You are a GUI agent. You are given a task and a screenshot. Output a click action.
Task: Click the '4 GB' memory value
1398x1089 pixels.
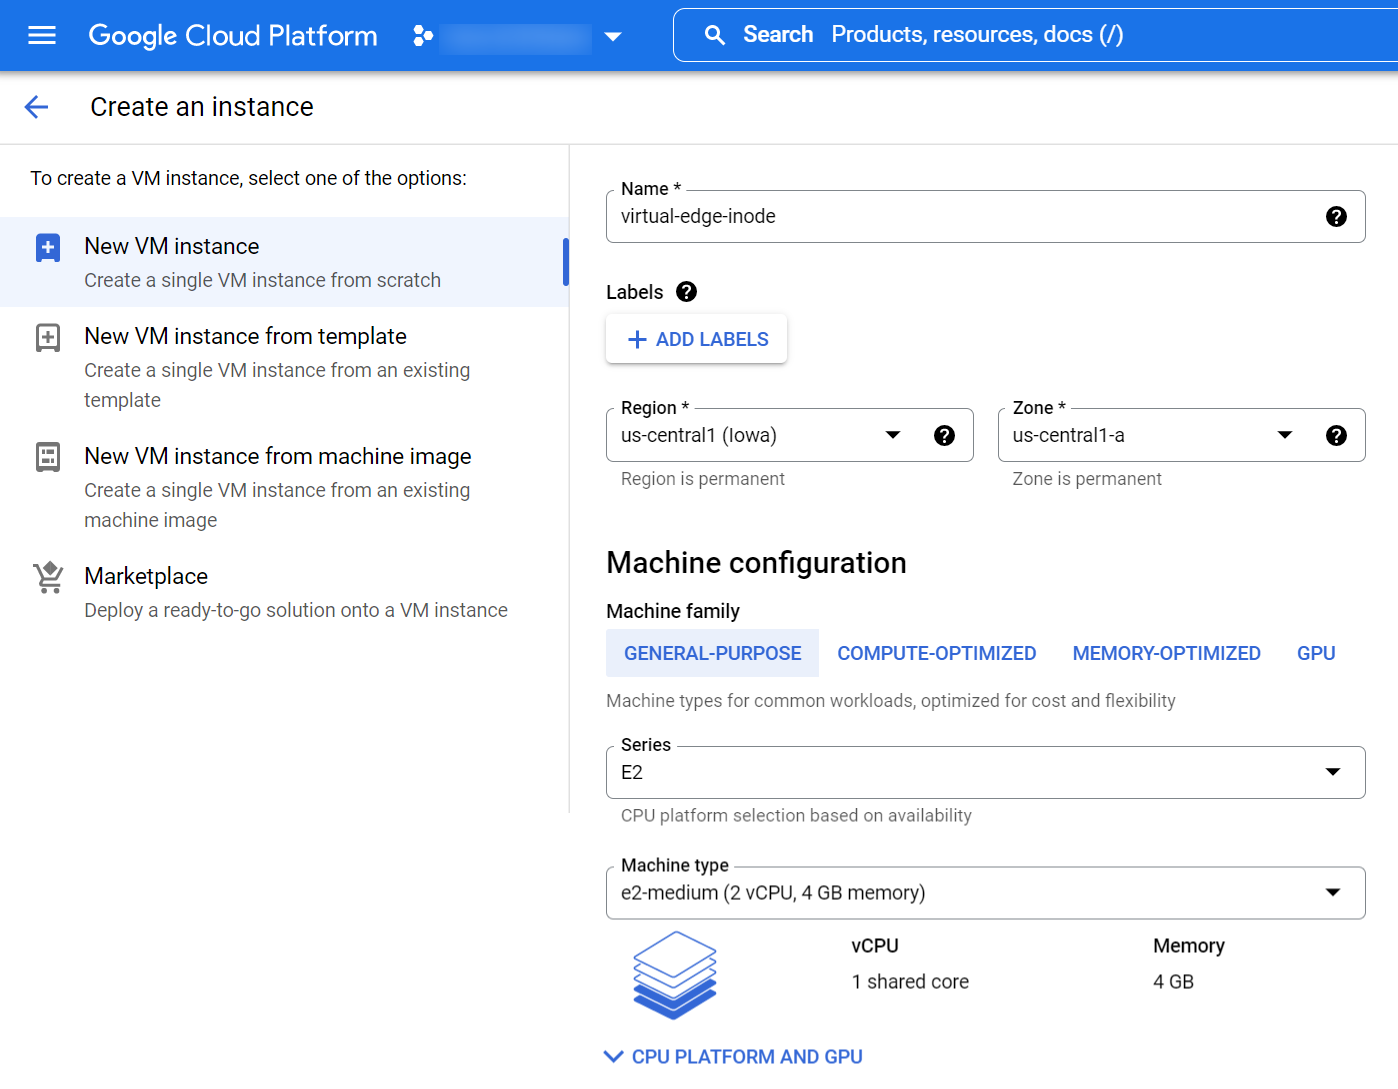click(1173, 982)
